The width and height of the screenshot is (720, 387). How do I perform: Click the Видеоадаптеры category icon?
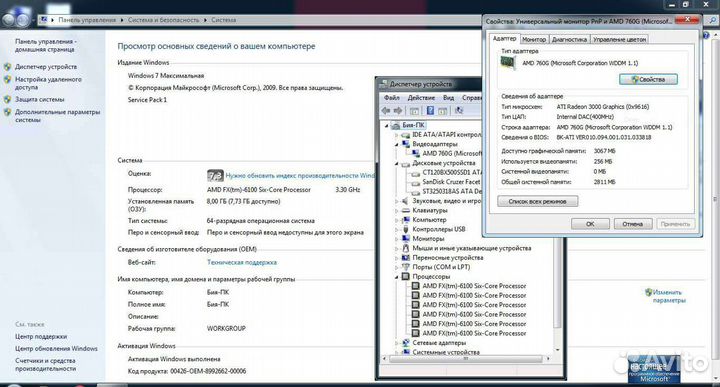405,144
